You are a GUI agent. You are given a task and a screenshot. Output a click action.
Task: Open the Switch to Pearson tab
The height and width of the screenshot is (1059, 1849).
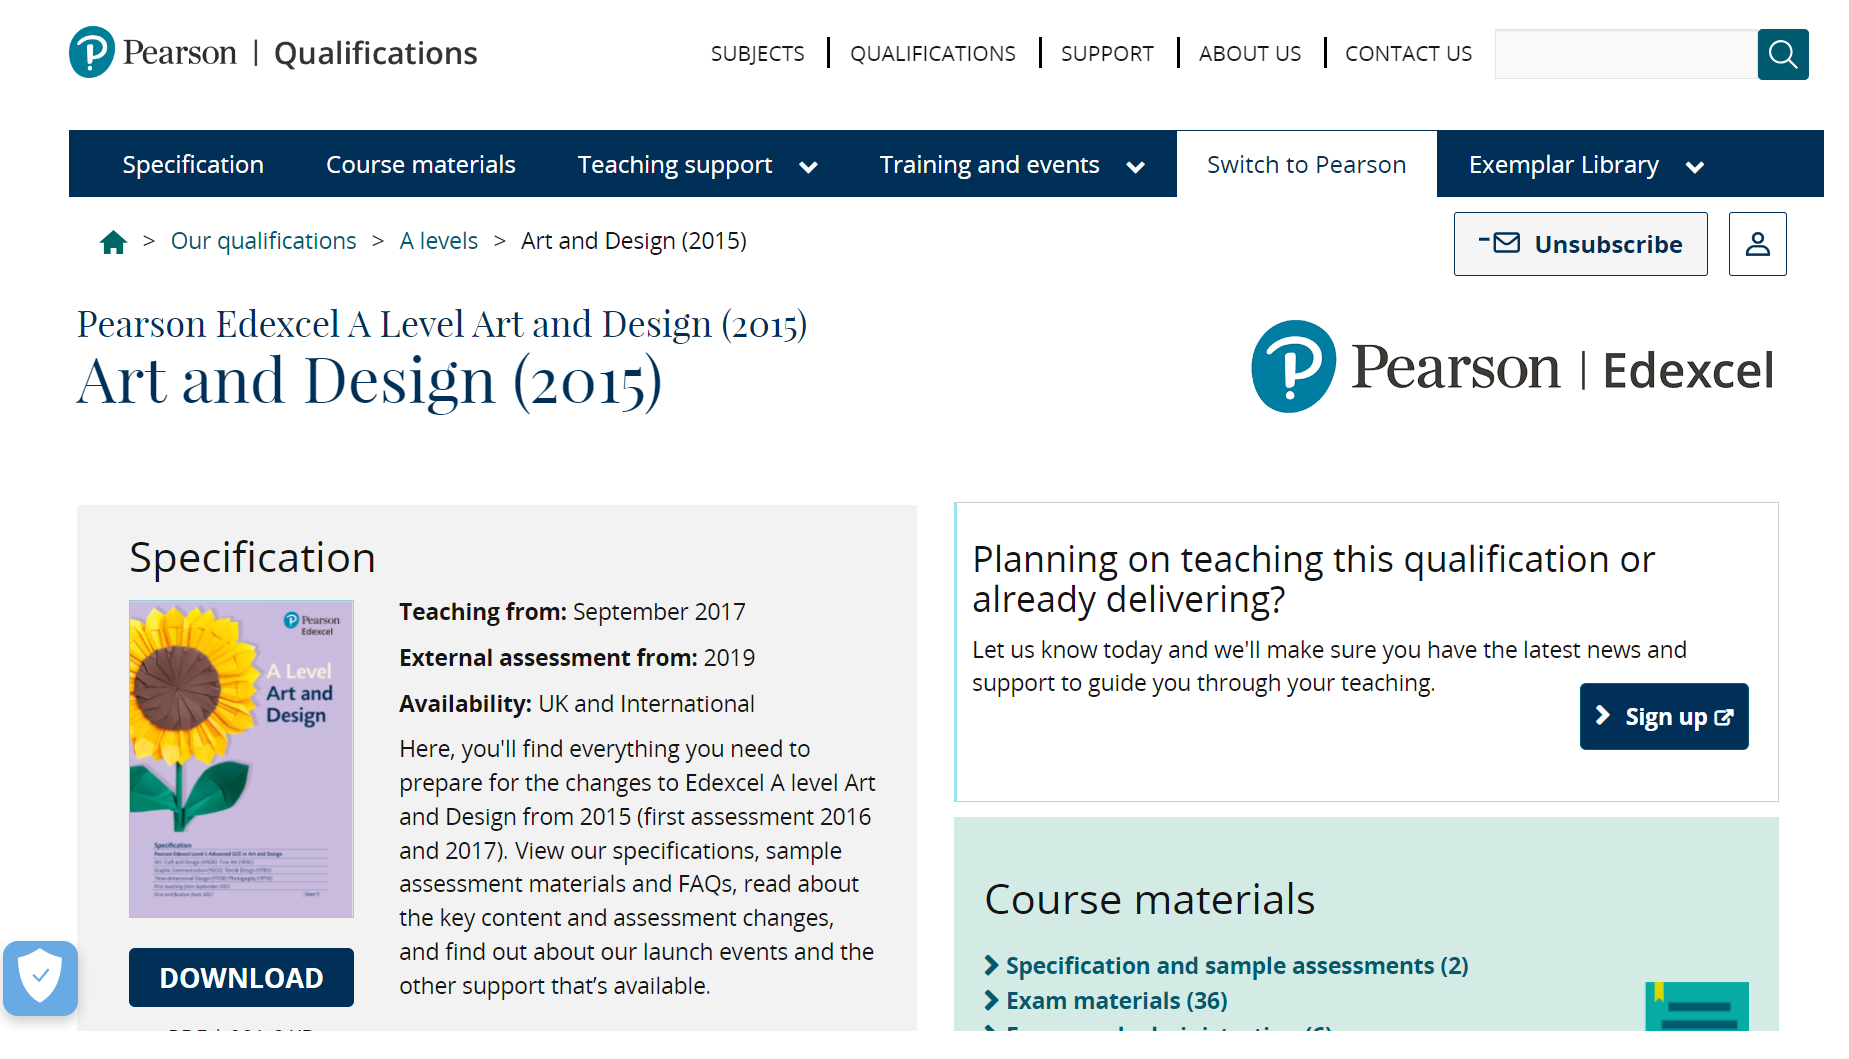1306,165
